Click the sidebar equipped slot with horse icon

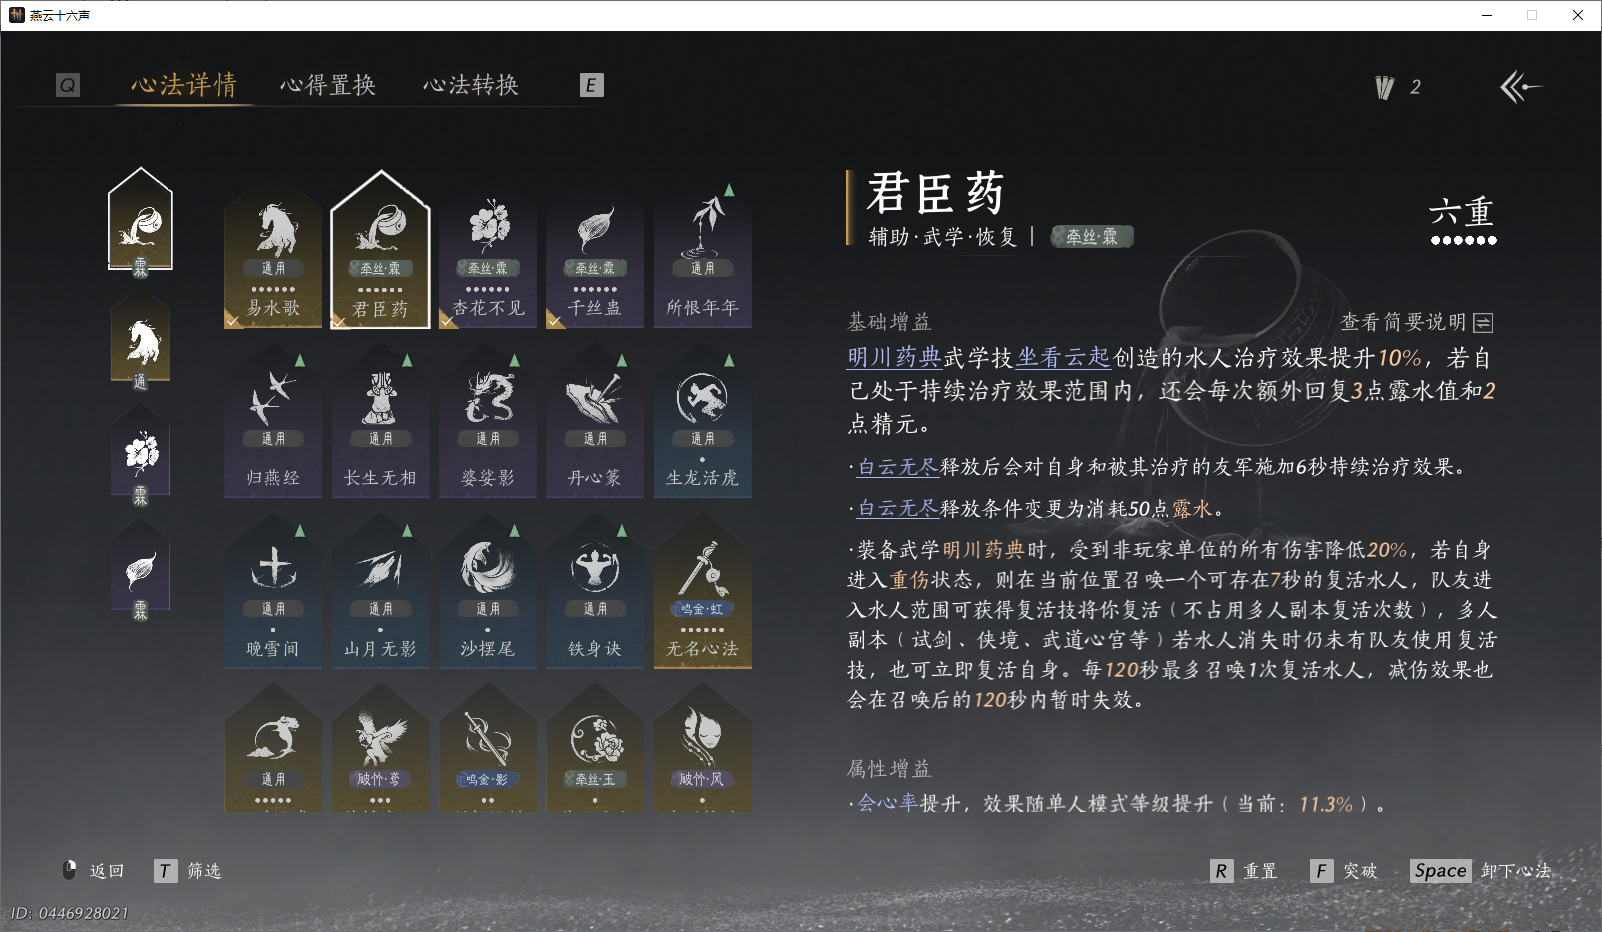point(141,342)
